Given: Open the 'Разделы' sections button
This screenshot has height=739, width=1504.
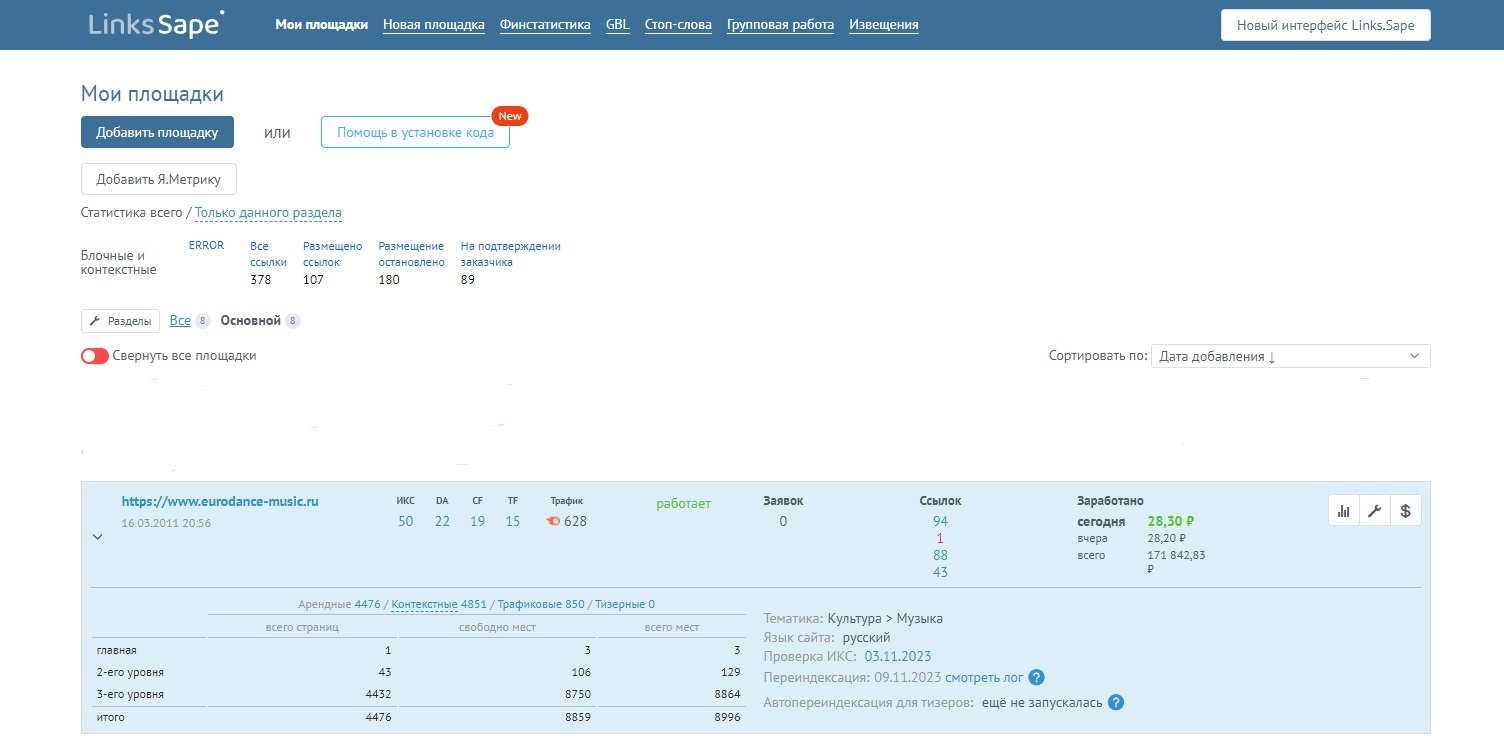Looking at the screenshot, I should tap(121, 321).
